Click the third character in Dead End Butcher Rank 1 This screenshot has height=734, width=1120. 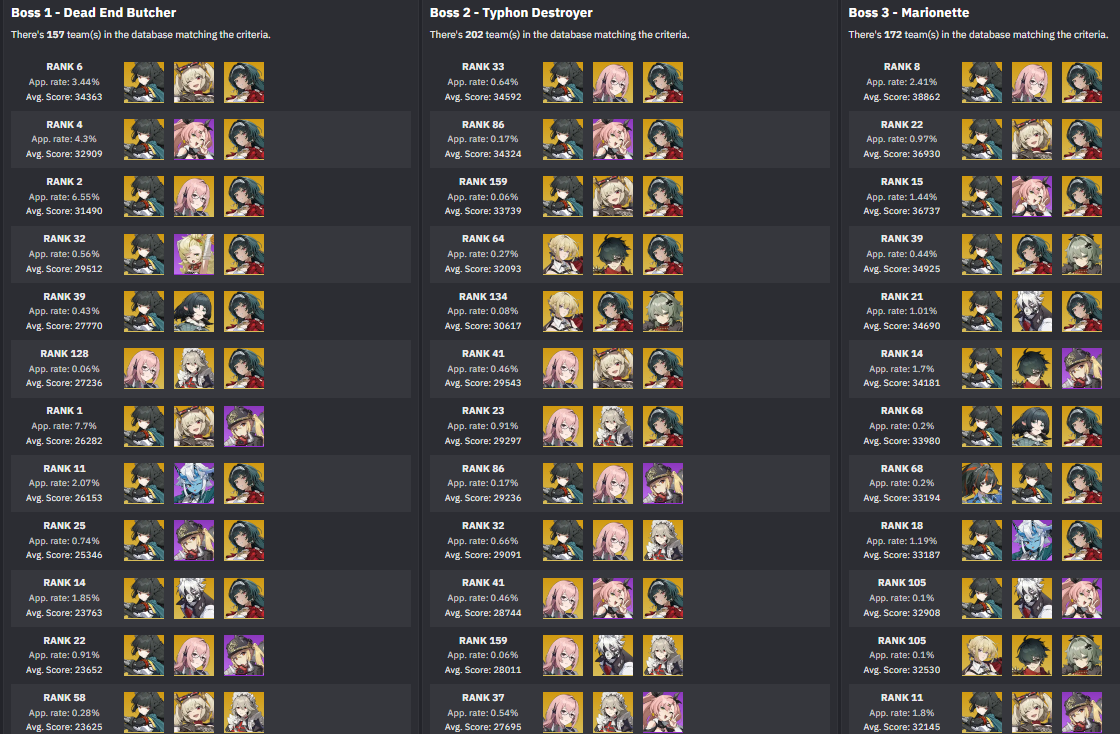coord(244,426)
